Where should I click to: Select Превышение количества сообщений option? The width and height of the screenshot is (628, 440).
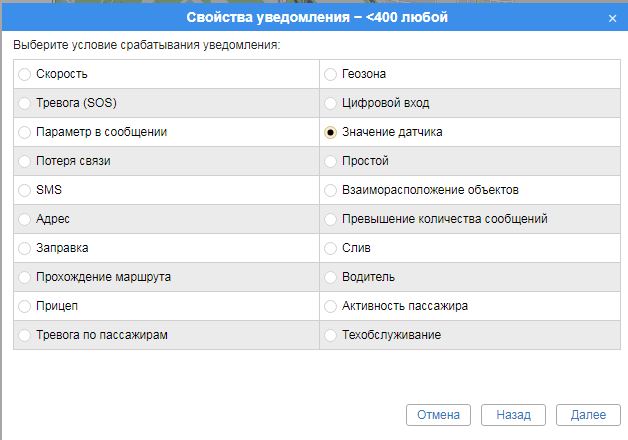point(331,219)
